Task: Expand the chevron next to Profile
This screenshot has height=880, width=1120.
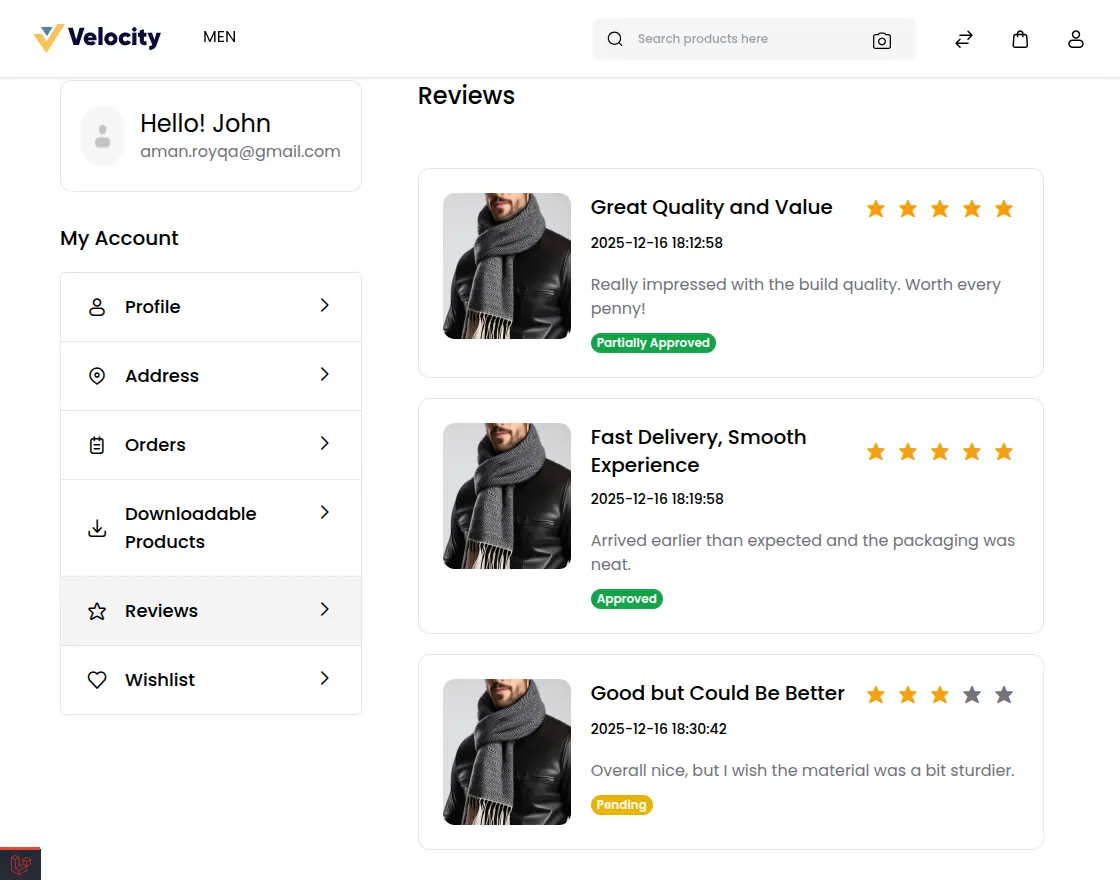Action: coord(324,306)
